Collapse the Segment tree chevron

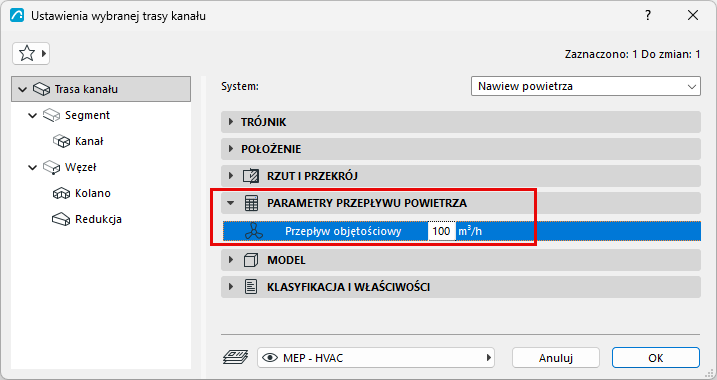(x=32, y=115)
